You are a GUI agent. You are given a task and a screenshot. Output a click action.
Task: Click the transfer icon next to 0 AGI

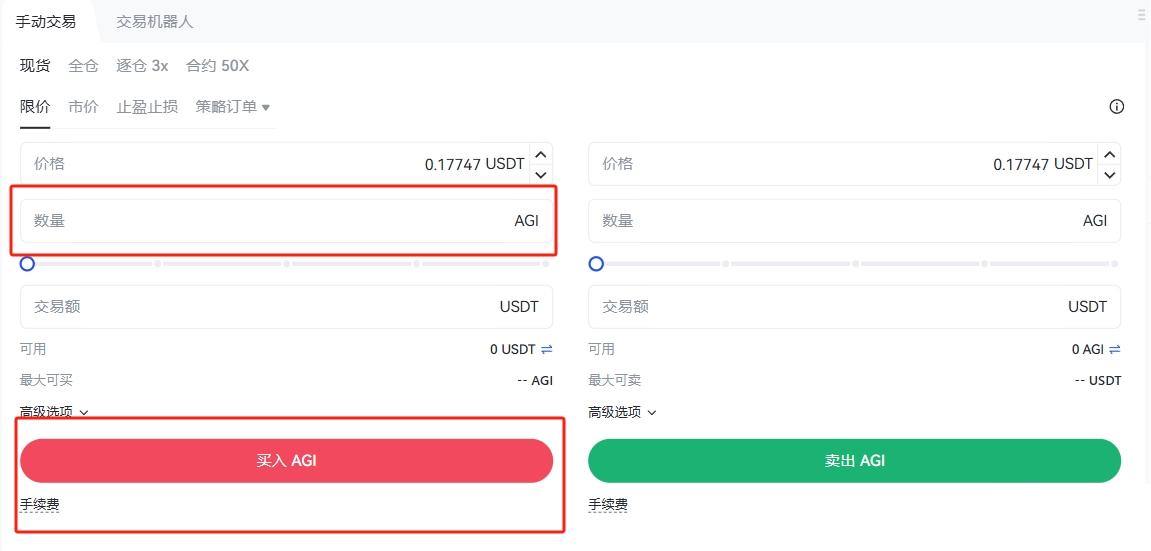pyautogui.click(x=1114, y=349)
